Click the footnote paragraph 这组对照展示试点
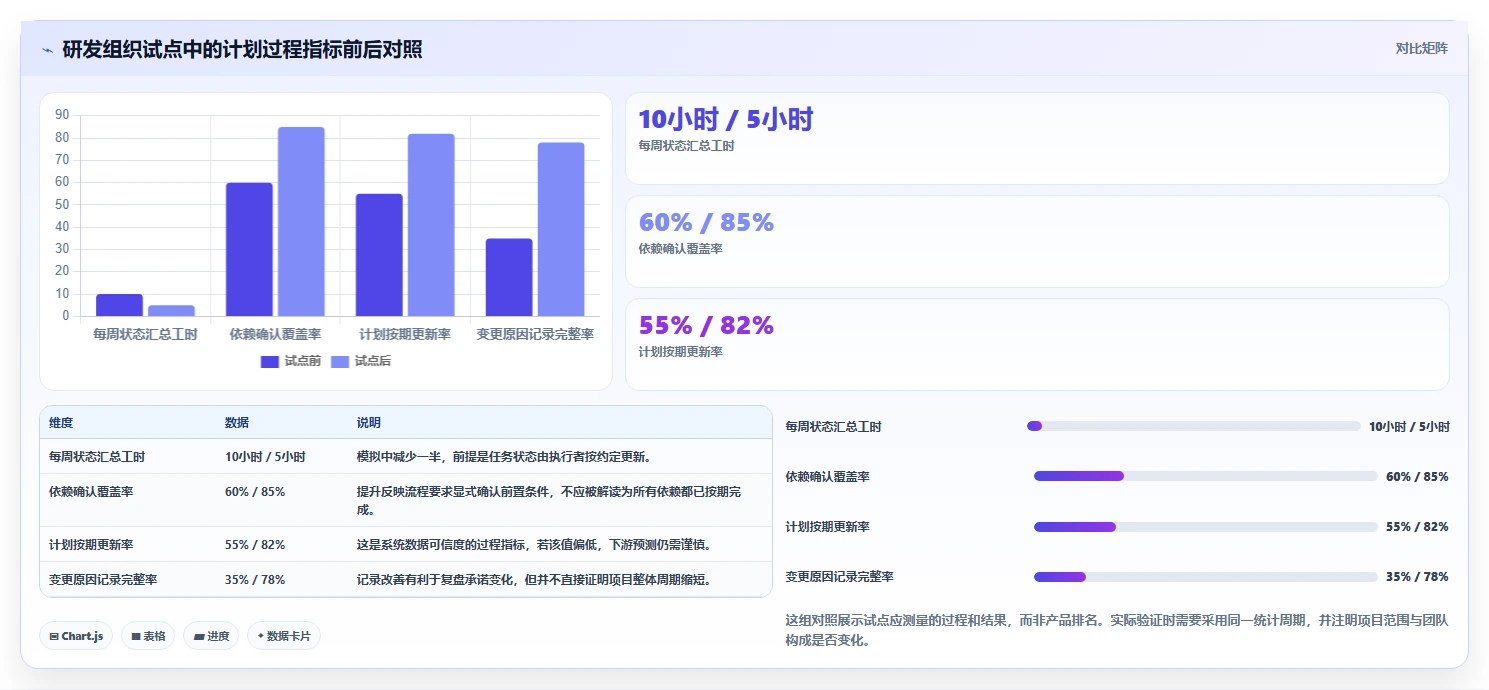 (x=1117, y=630)
